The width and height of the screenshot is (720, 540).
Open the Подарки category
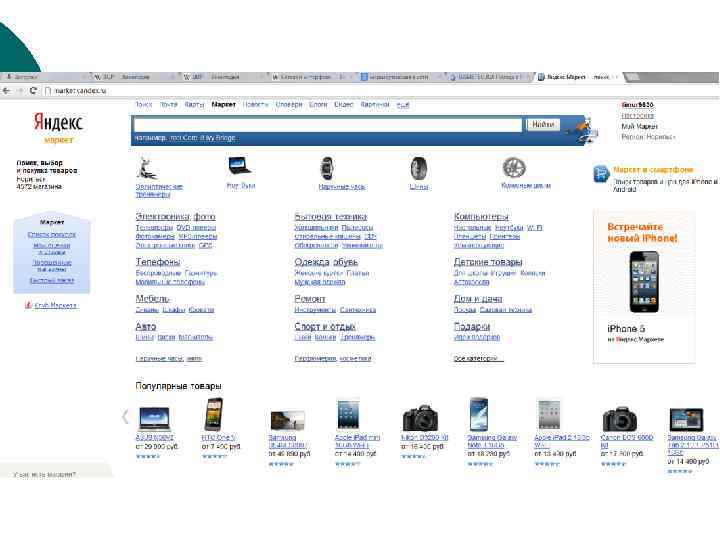(x=472, y=326)
